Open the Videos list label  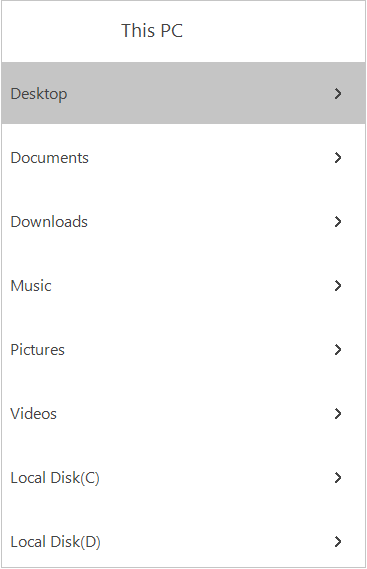pos(33,414)
